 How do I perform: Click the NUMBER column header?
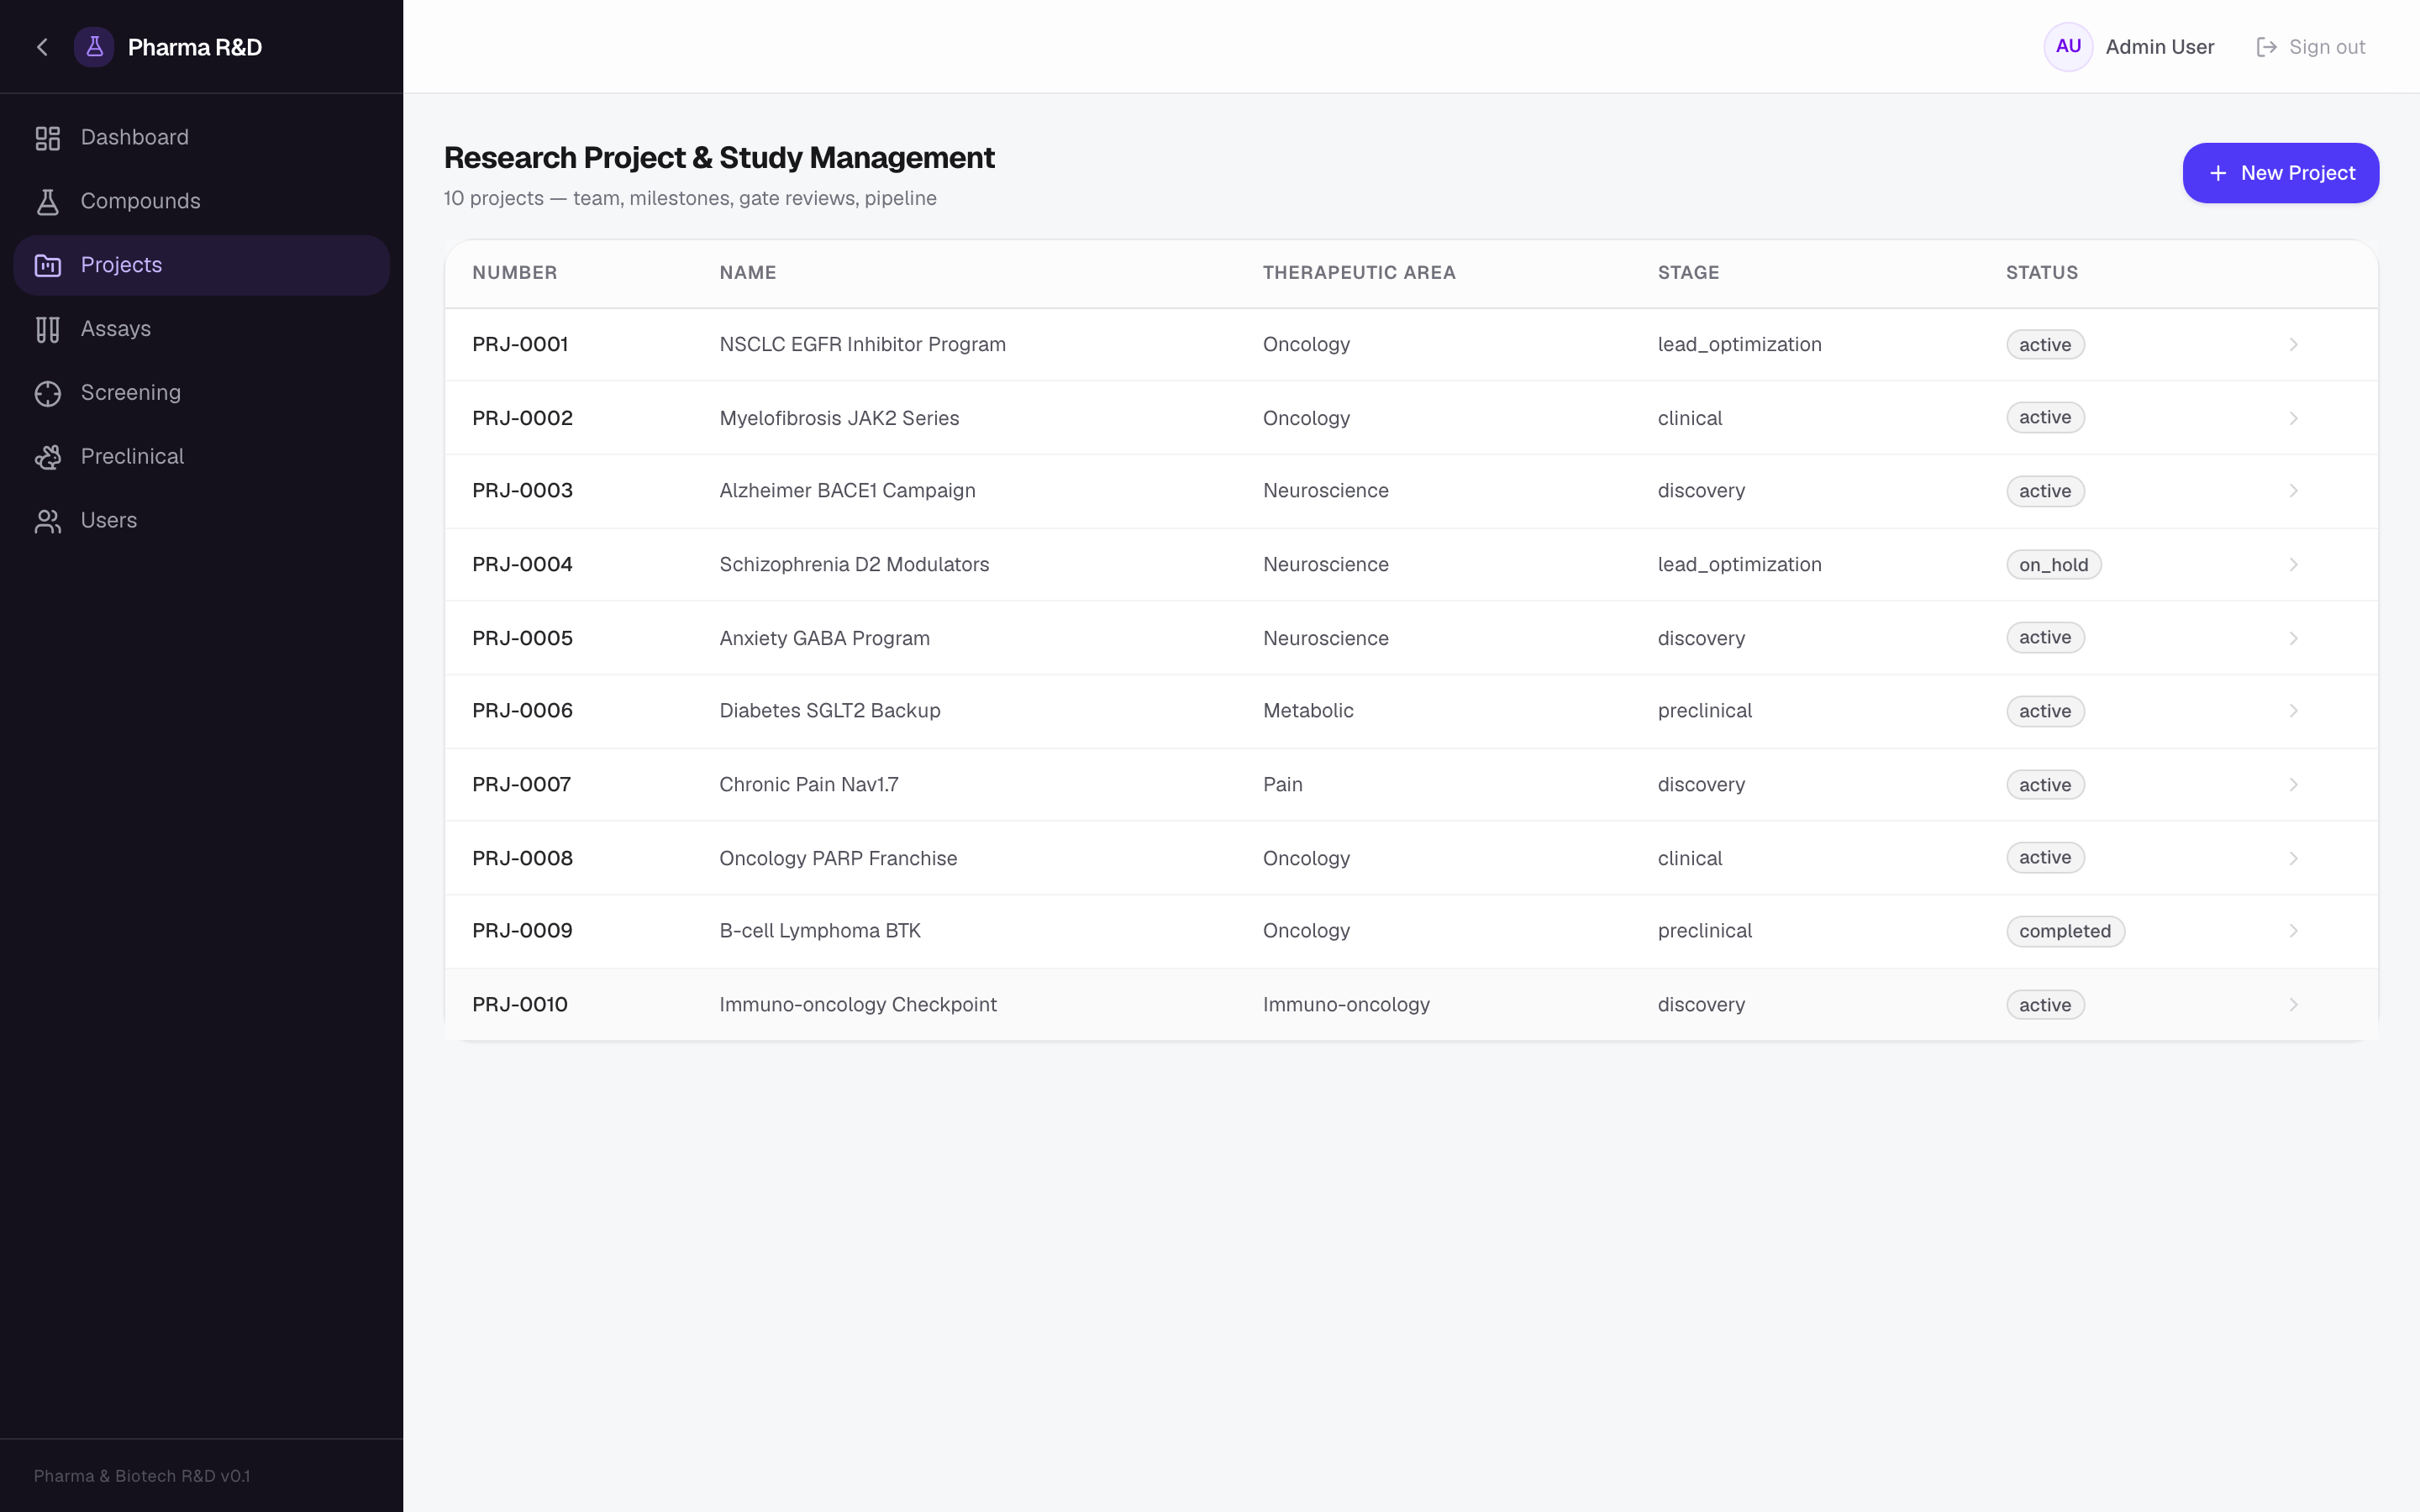point(514,273)
